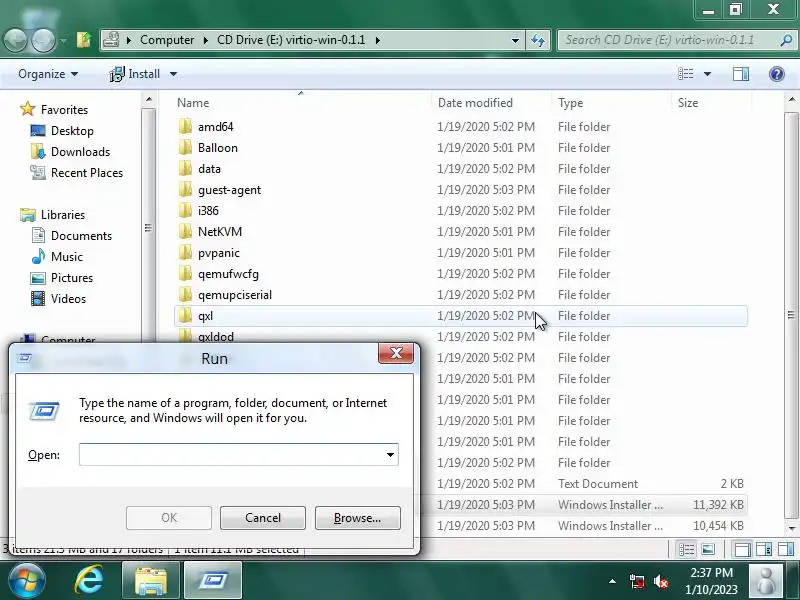Show hidden tray icons arrow
The width and height of the screenshot is (800, 600).
pos(612,581)
